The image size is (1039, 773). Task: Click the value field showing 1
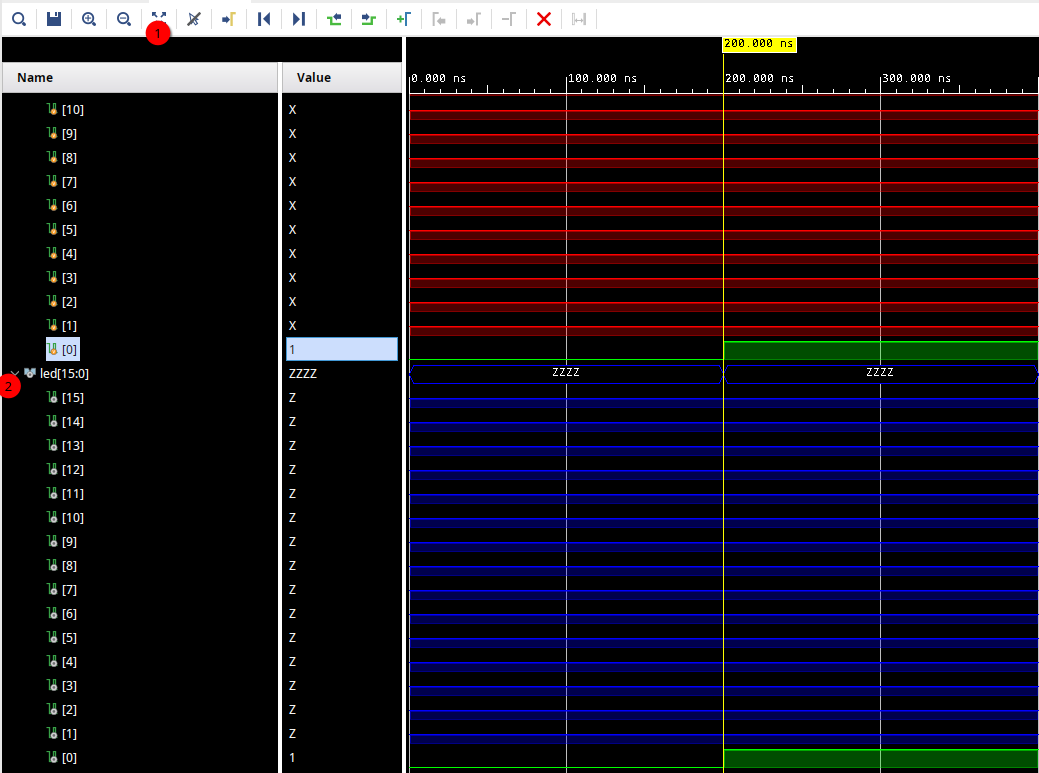[341, 349]
